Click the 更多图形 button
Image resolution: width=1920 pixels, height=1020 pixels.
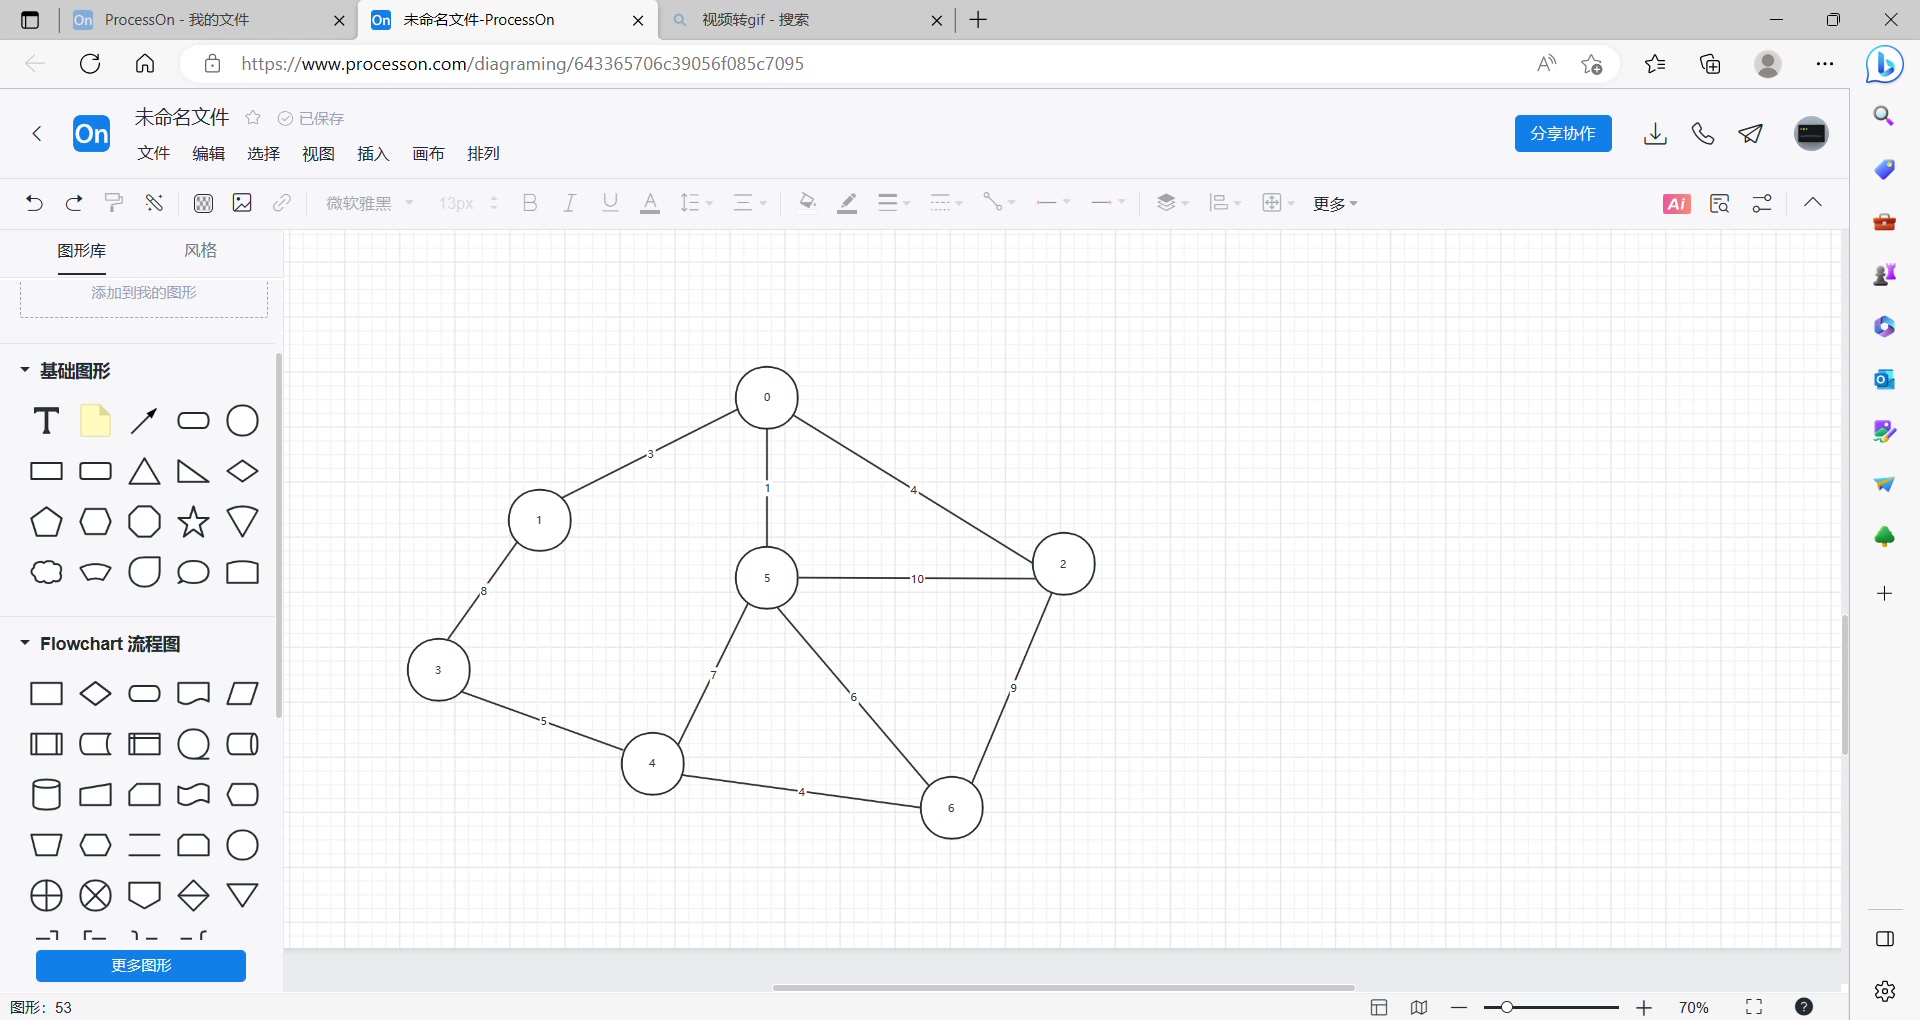click(141, 965)
